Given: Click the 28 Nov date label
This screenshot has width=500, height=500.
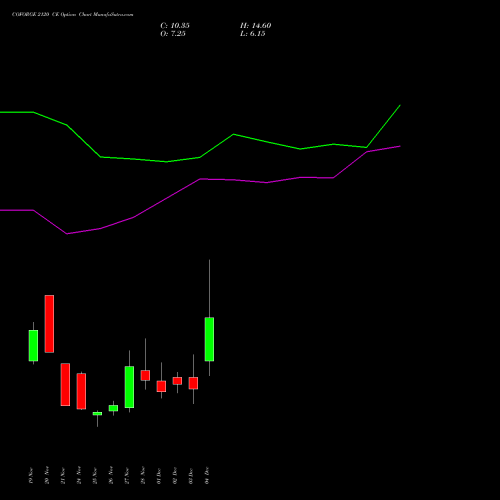Looking at the screenshot, I should tap(143, 476).
